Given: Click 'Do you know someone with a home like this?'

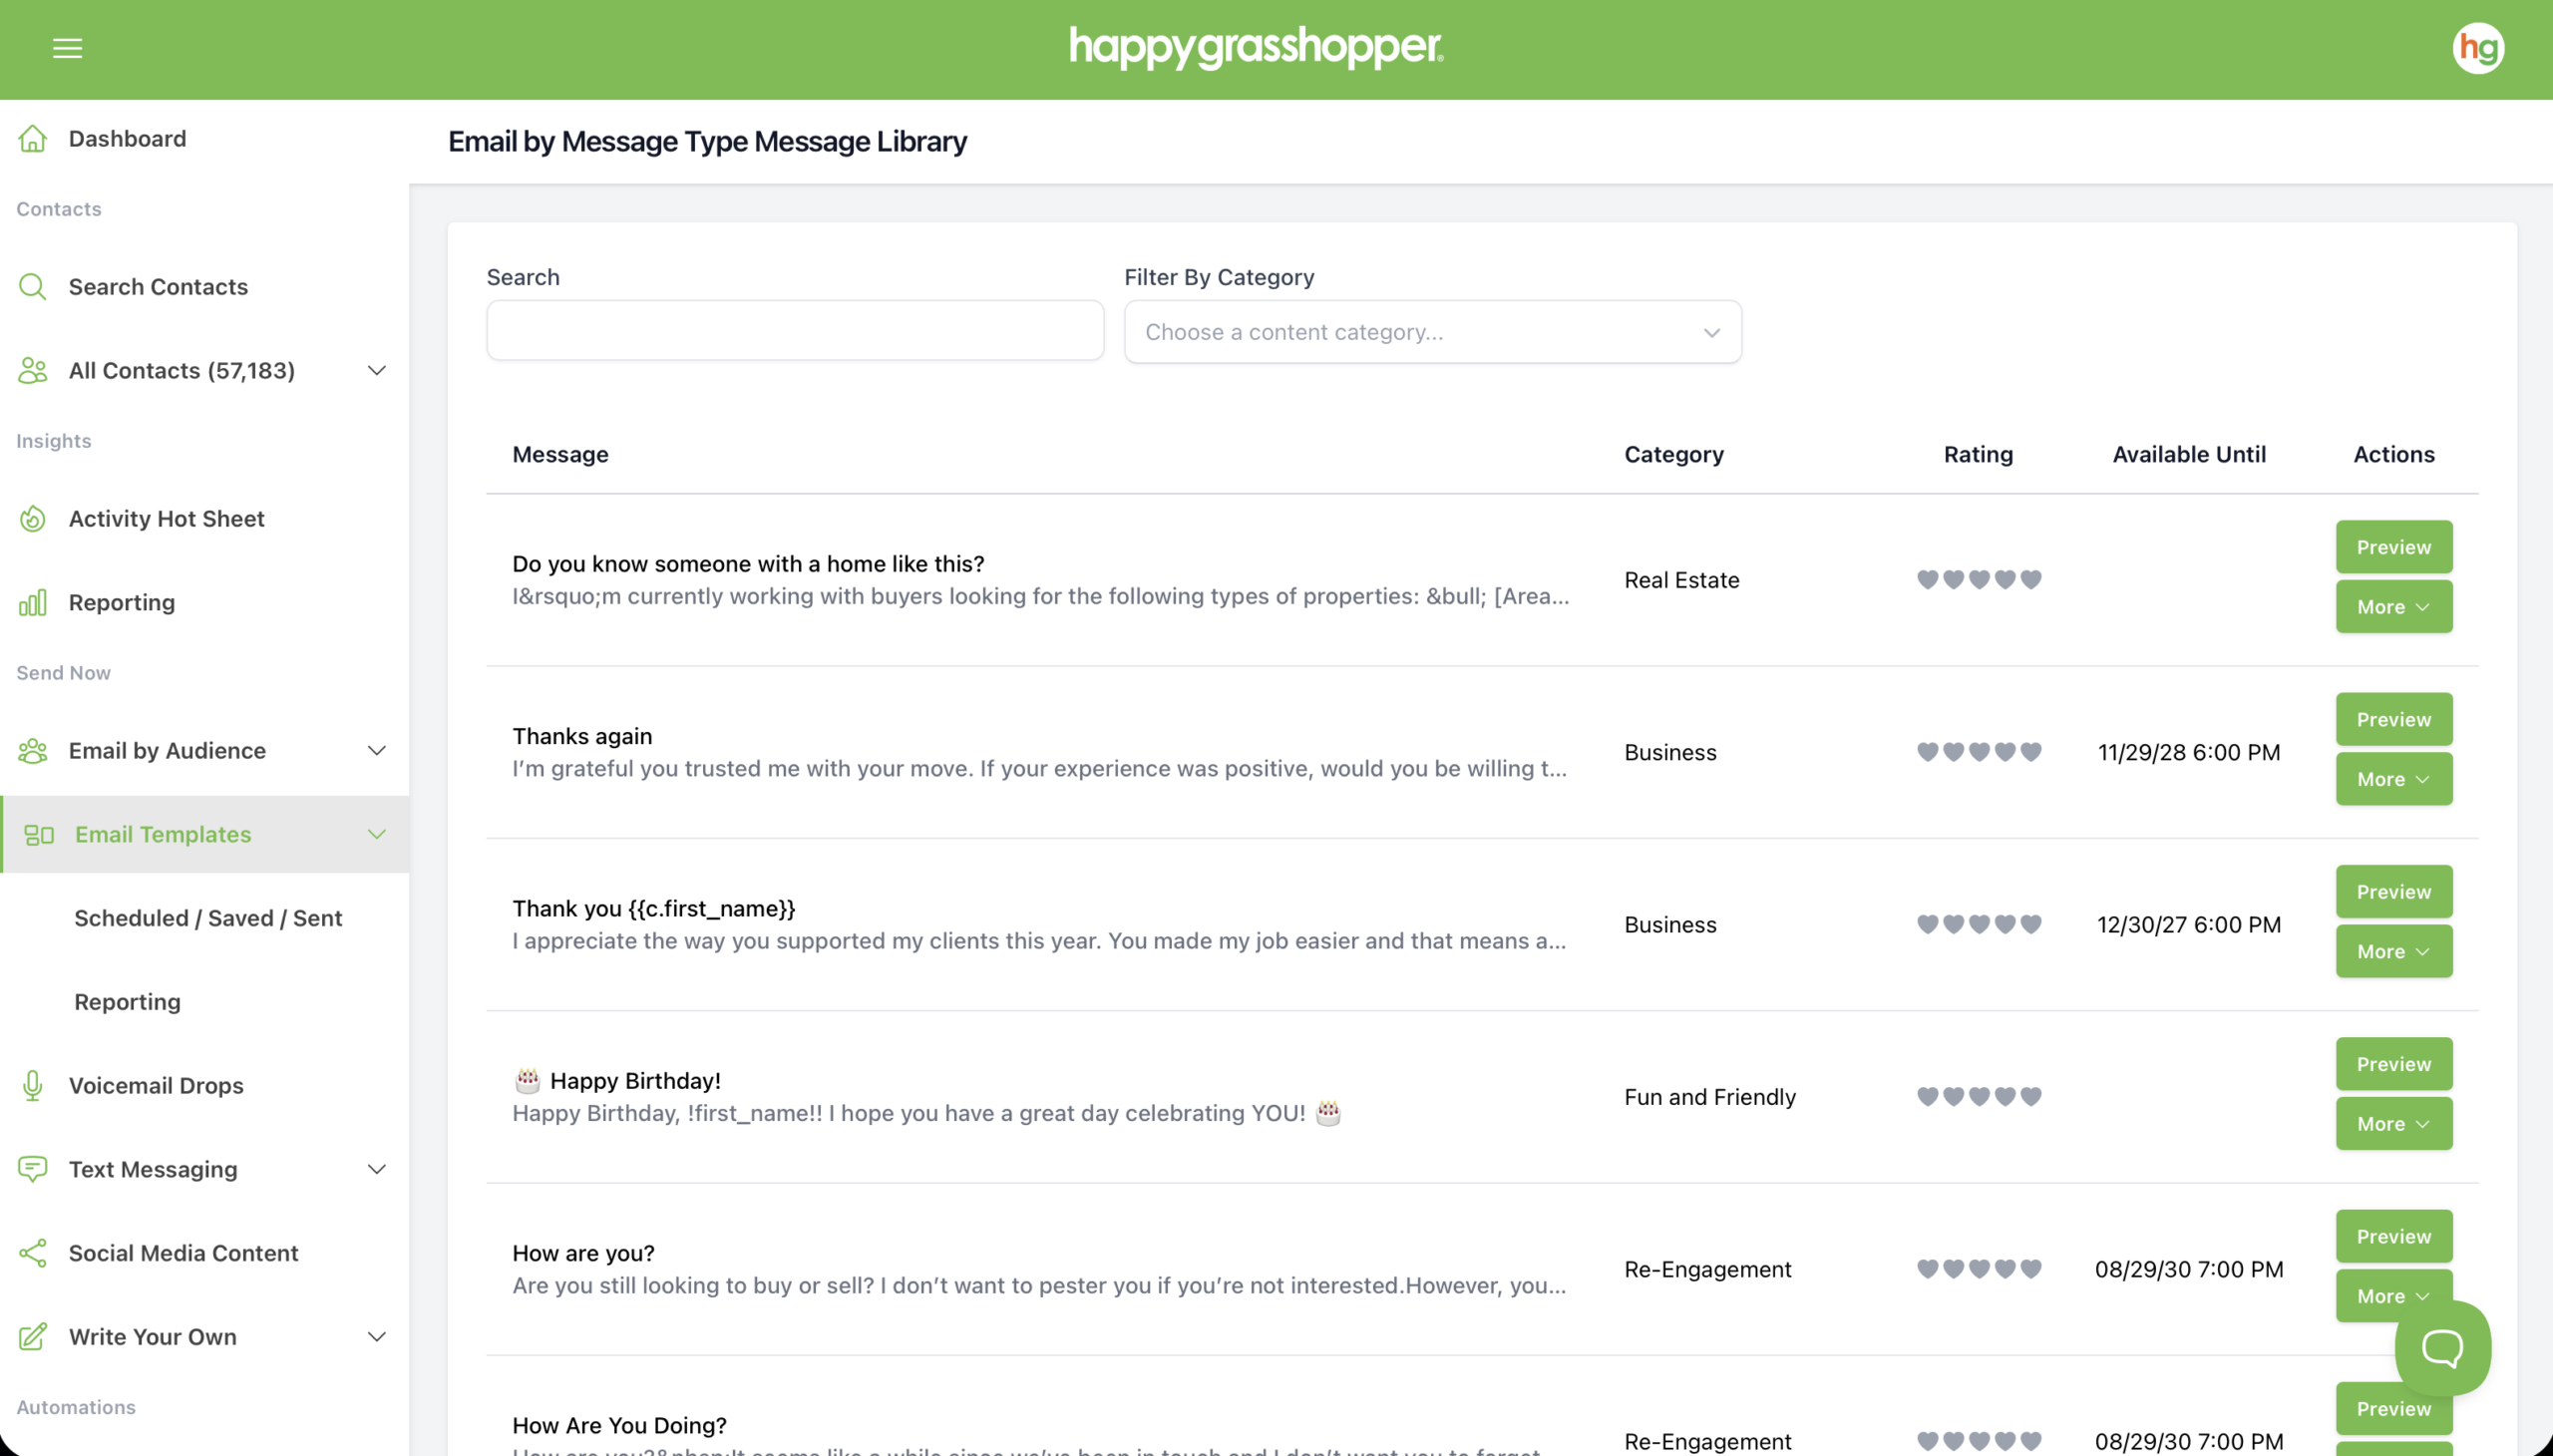Looking at the screenshot, I should [748, 564].
